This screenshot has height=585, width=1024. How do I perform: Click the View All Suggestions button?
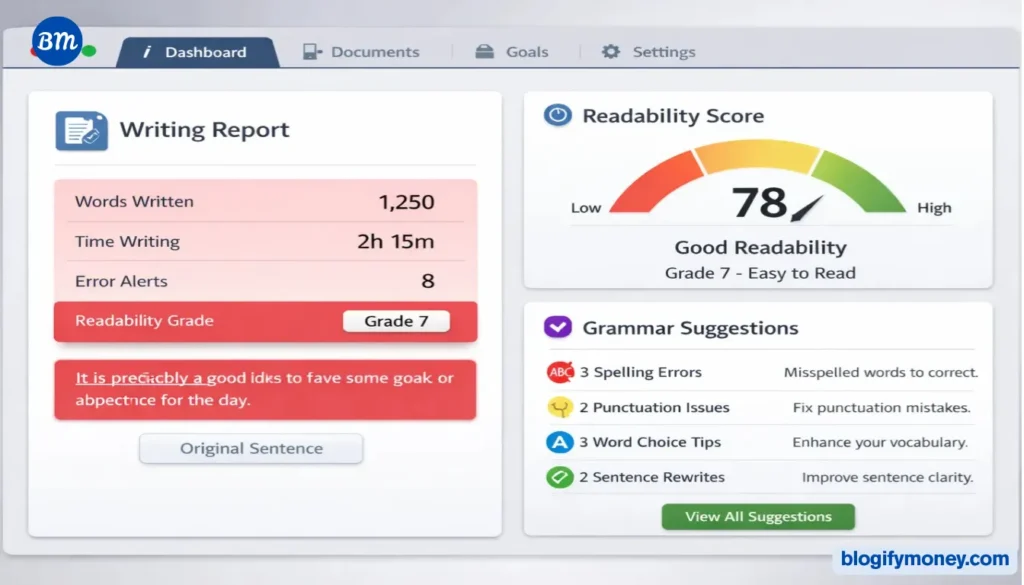click(758, 516)
